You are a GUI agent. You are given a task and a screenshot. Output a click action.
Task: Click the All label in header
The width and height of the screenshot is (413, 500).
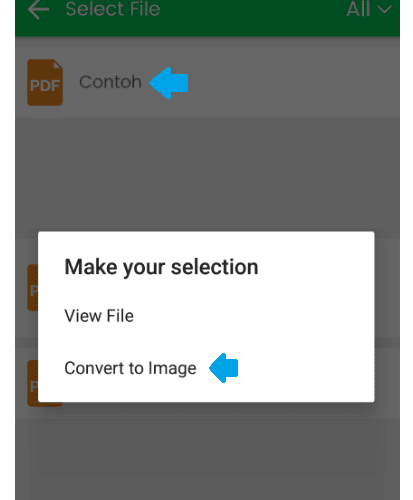(358, 9)
